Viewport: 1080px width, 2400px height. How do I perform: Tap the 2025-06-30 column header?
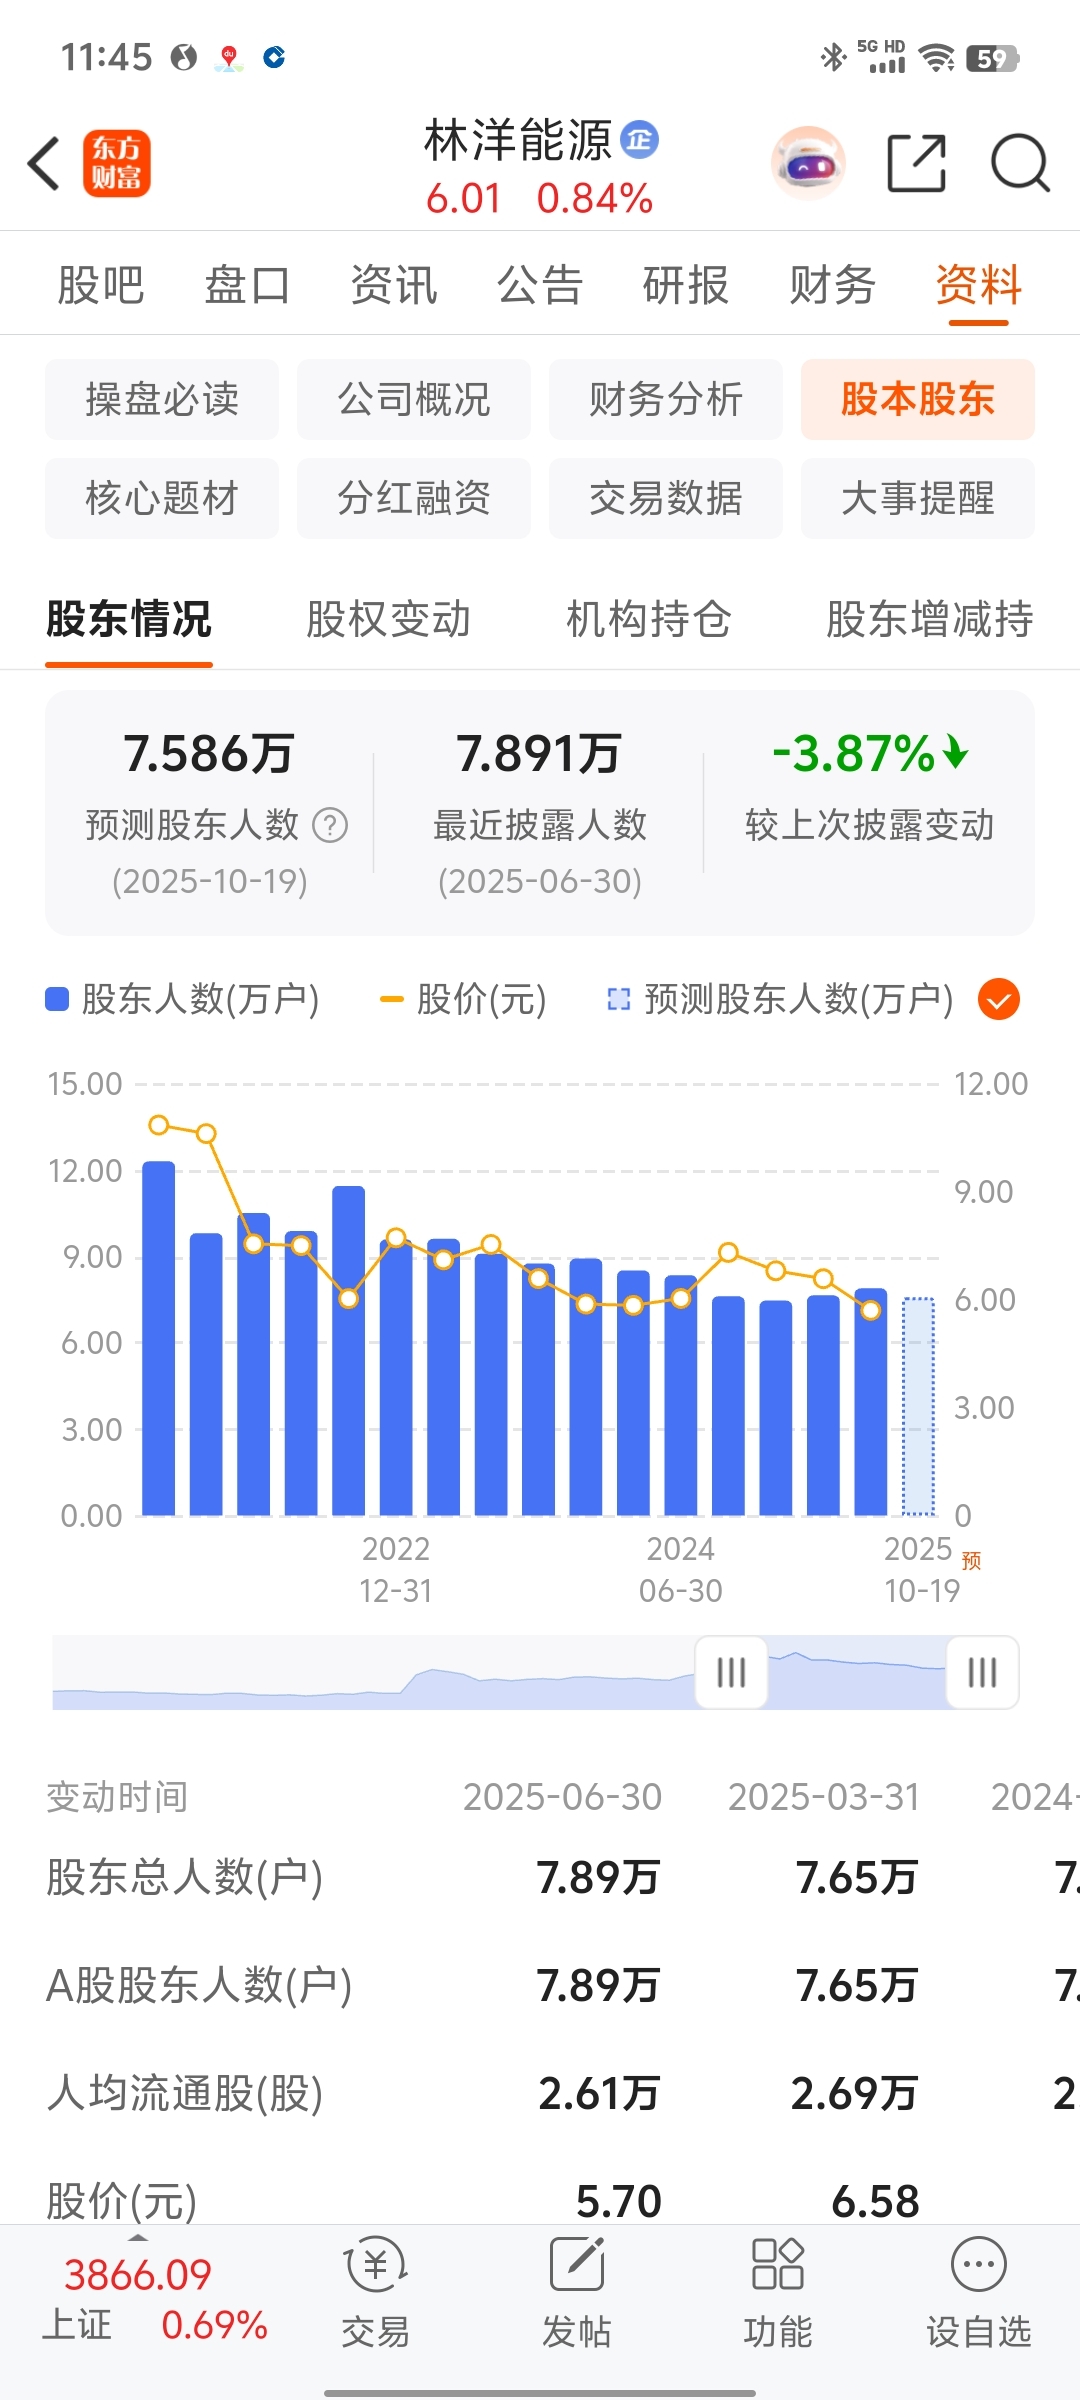click(x=562, y=1797)
